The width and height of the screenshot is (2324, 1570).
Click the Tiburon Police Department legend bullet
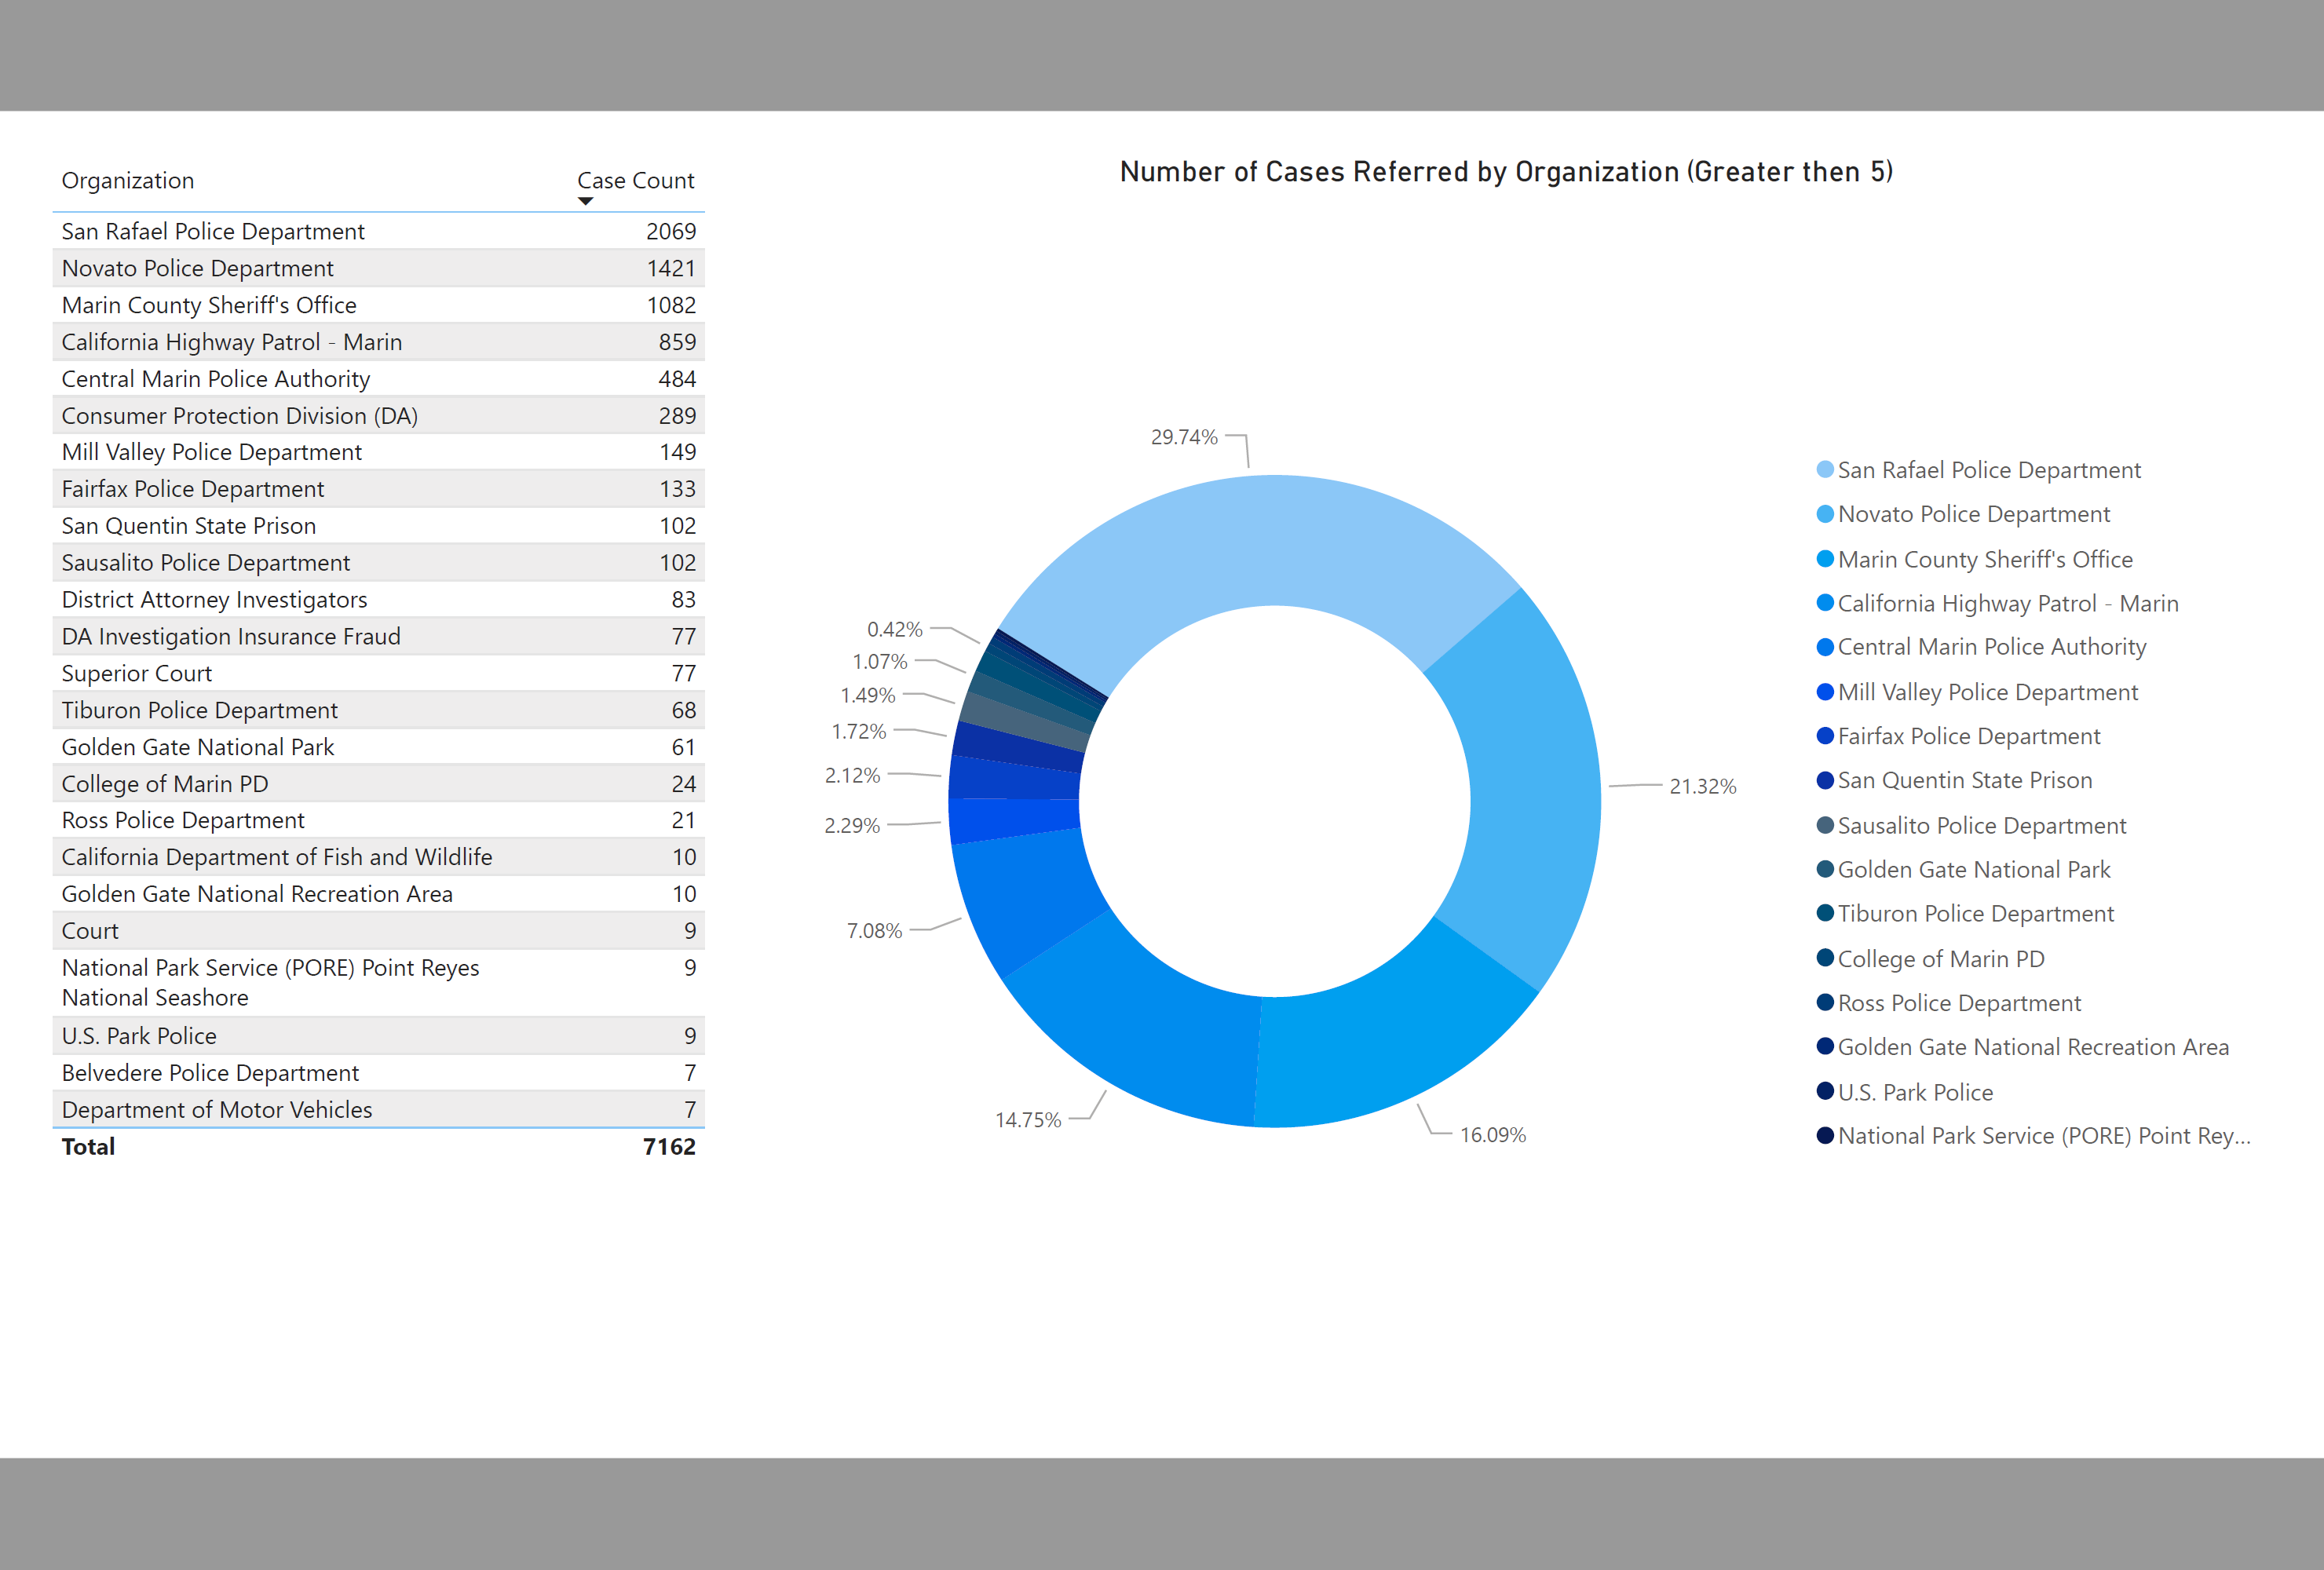[x=1825, y=913]
